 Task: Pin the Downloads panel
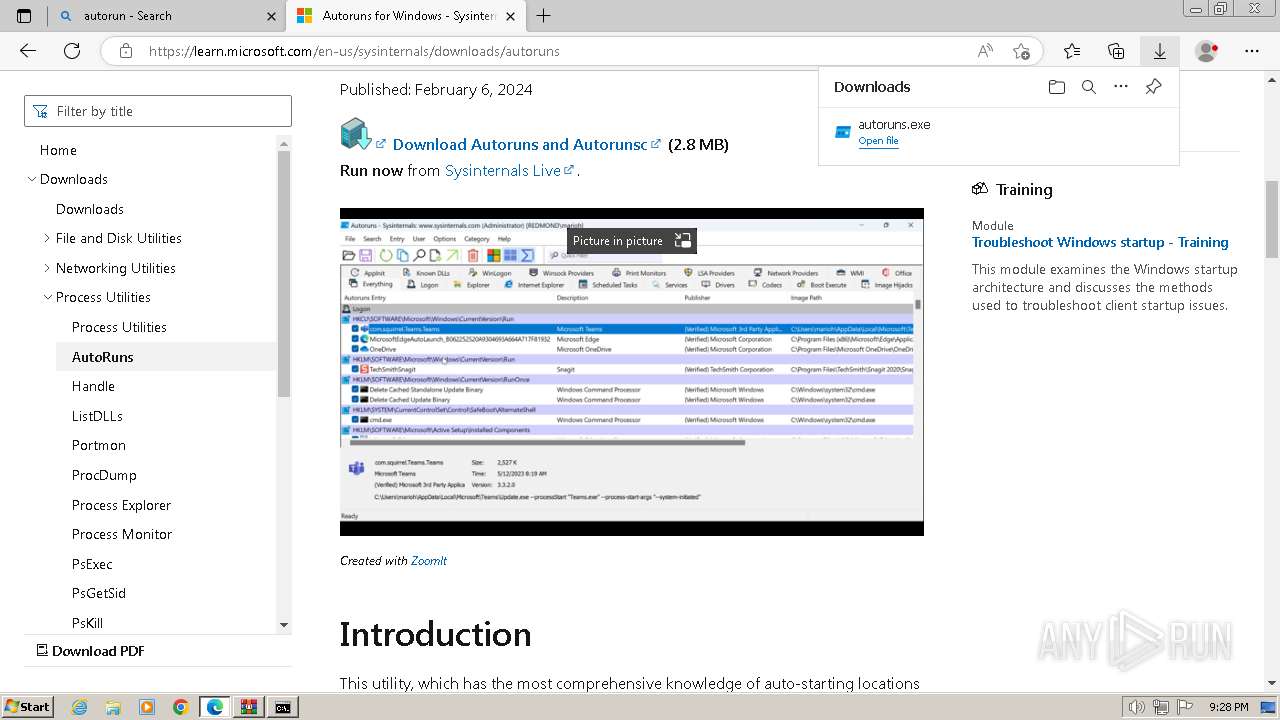(x=1153, y=87)
